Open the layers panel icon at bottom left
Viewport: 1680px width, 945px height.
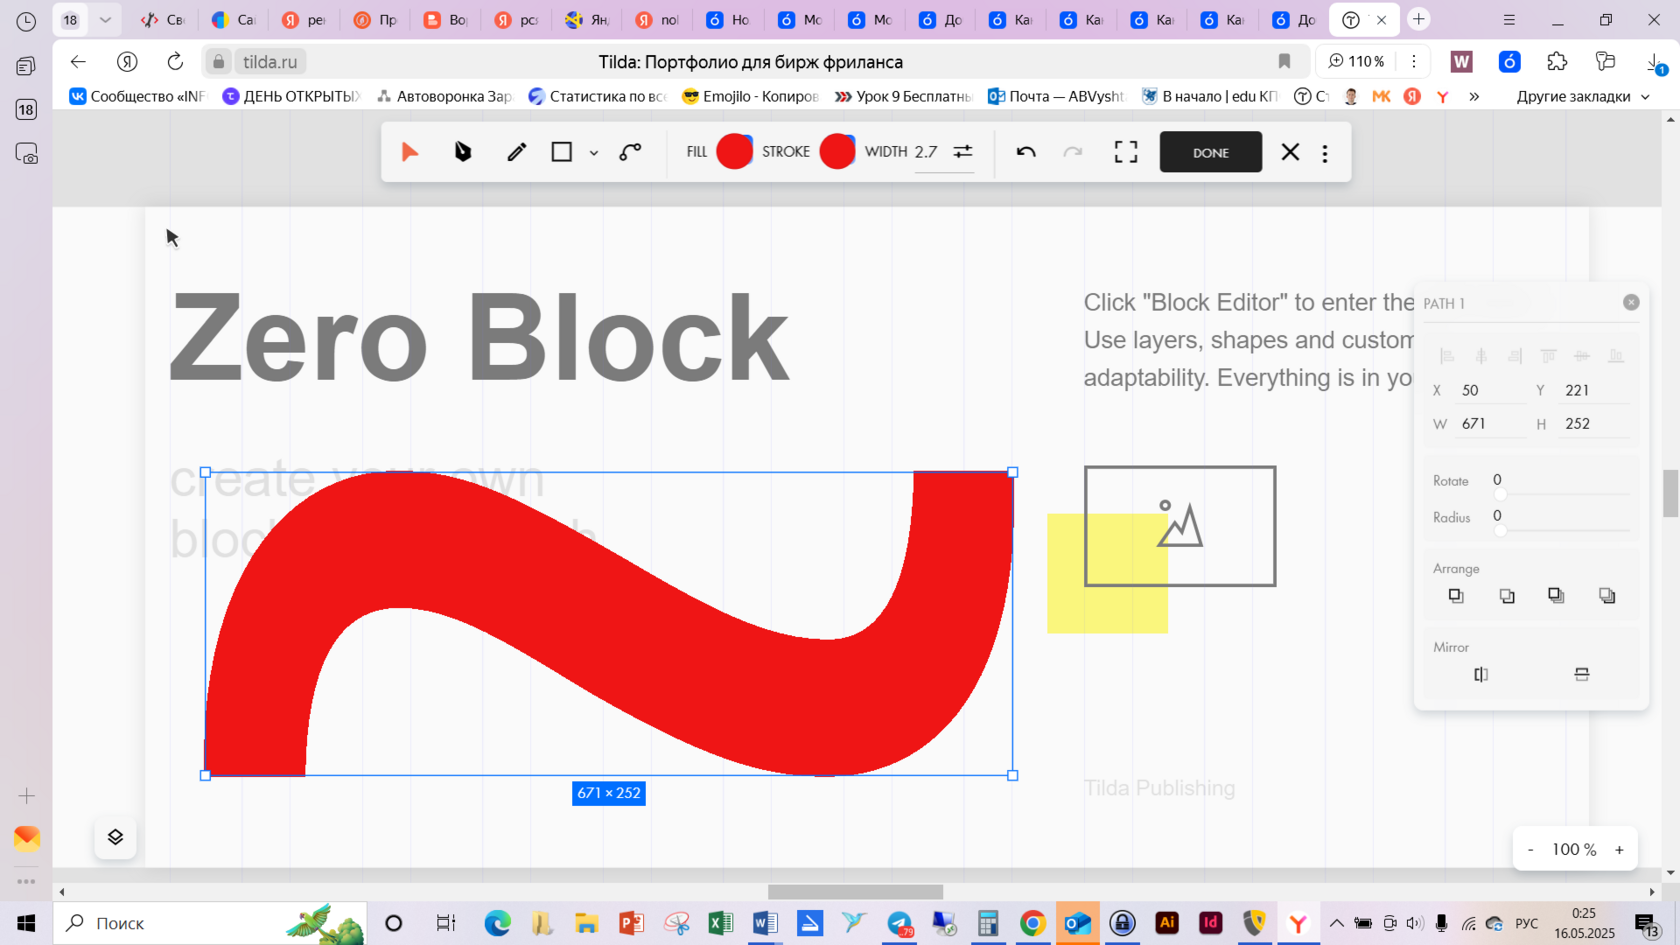click(x=115, y=838)
